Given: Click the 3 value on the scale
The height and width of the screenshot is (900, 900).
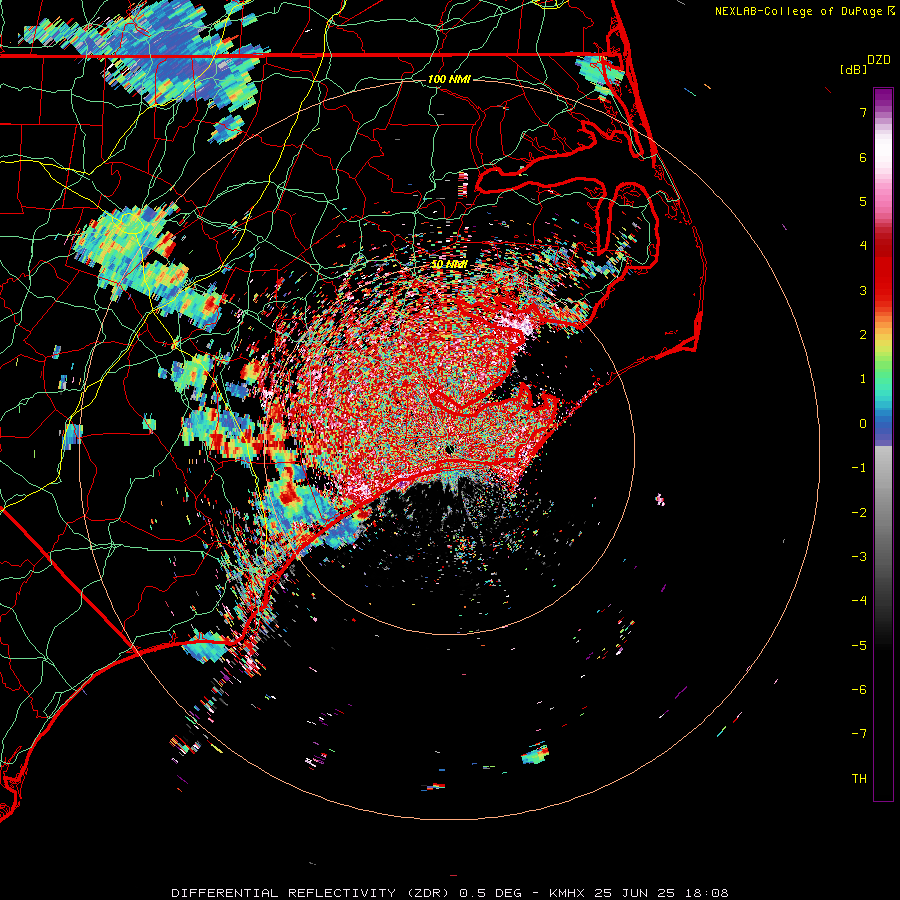Looking at the screenshot, I should pos(863,290).
